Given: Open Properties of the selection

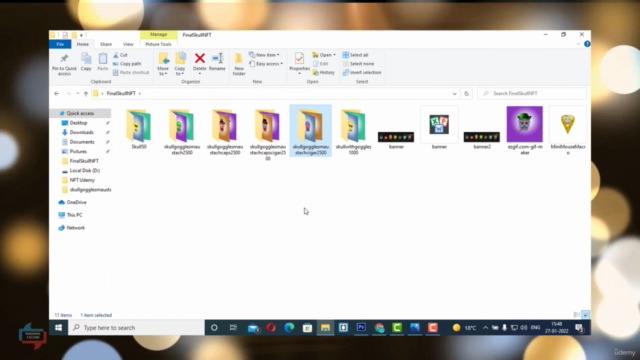Looking at the screenshot, I should tap(299, 63).
